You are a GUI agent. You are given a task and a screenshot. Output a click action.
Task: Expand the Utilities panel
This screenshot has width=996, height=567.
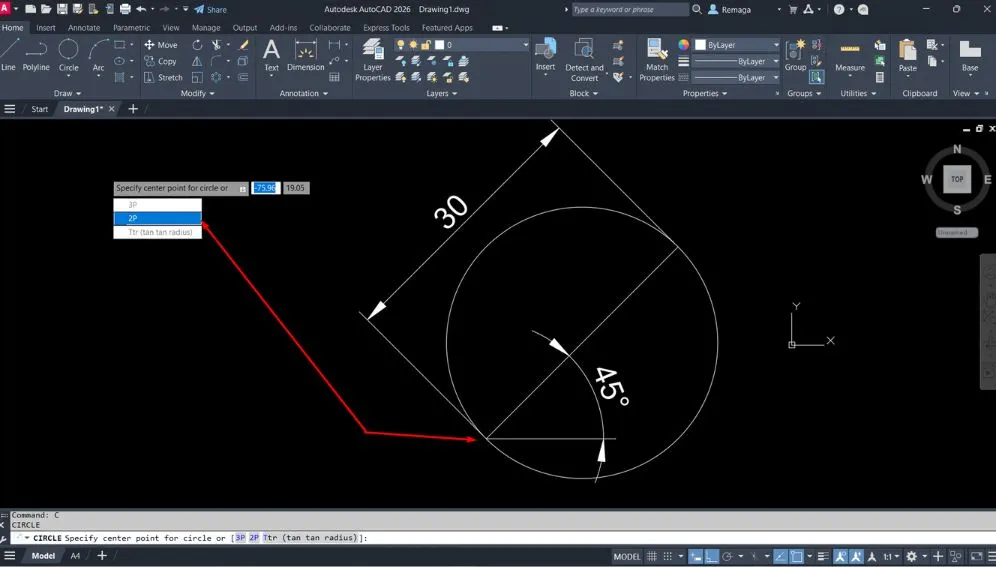point(858,93)
